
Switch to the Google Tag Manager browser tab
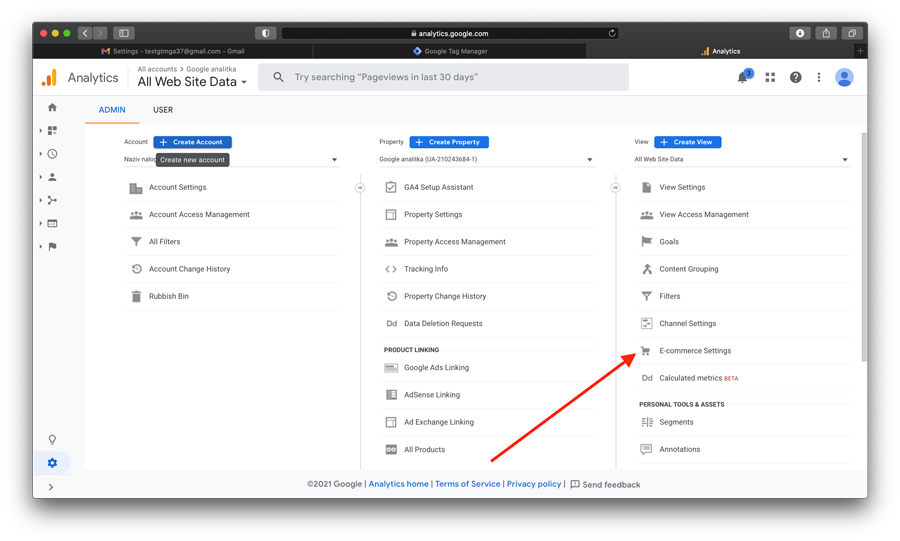coord(450,51)
